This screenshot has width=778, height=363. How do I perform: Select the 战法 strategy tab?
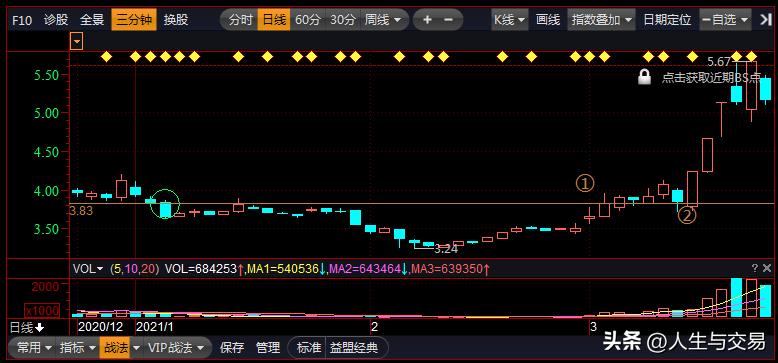pyautogui.click(x=115, y=348)
